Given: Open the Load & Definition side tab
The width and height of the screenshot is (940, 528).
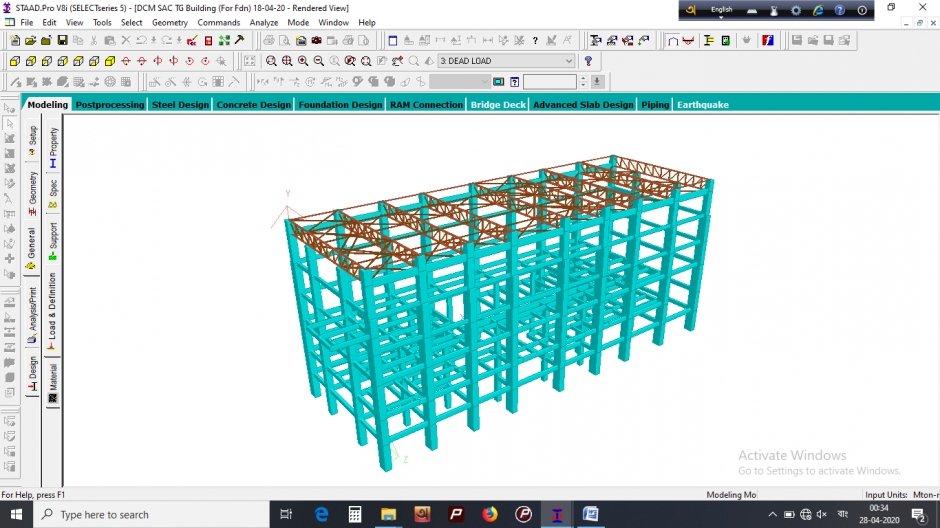Looking at the screenshot, I should [x=53, y=310].
